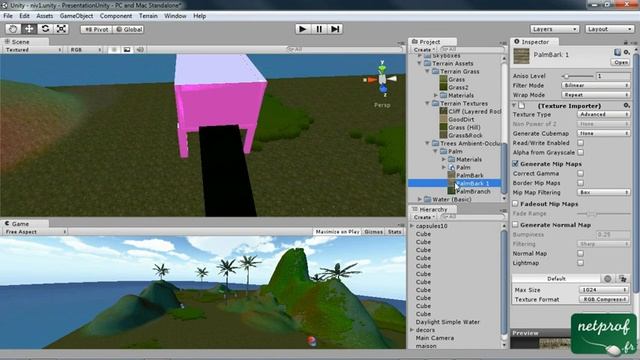Open the Layers dropdown
Image resolution: width=640 pixels, height=360 pixels.
[555, 29]
